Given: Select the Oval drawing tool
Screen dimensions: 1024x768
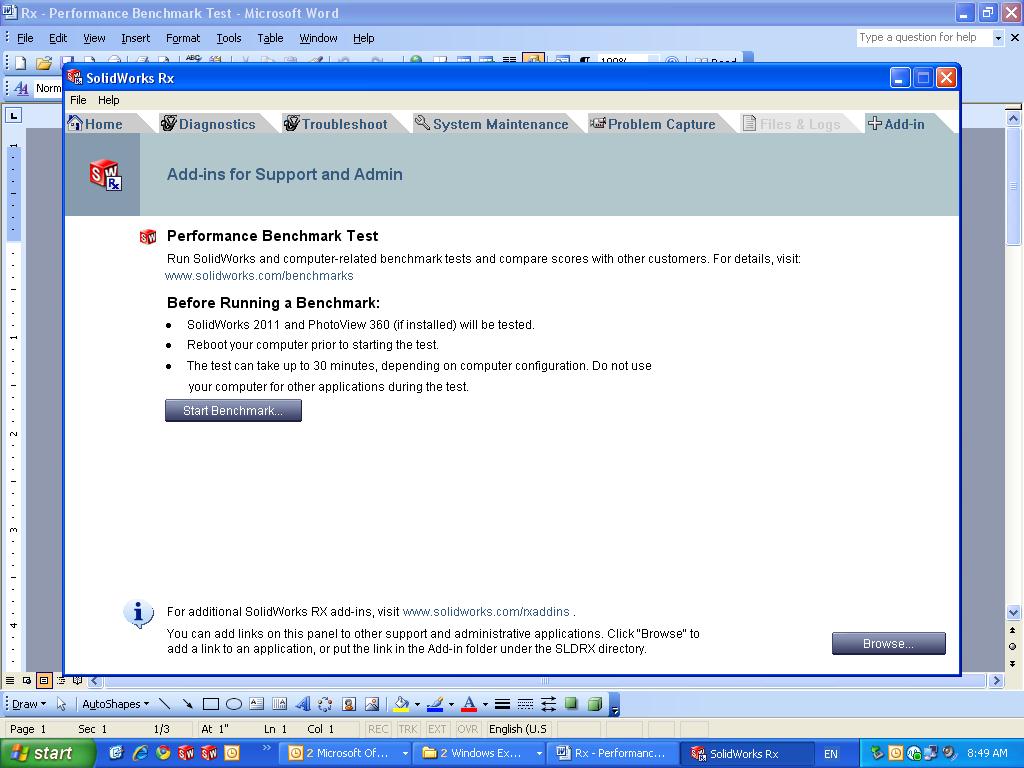Looking at the screenshot, I should tap(234, 704).
